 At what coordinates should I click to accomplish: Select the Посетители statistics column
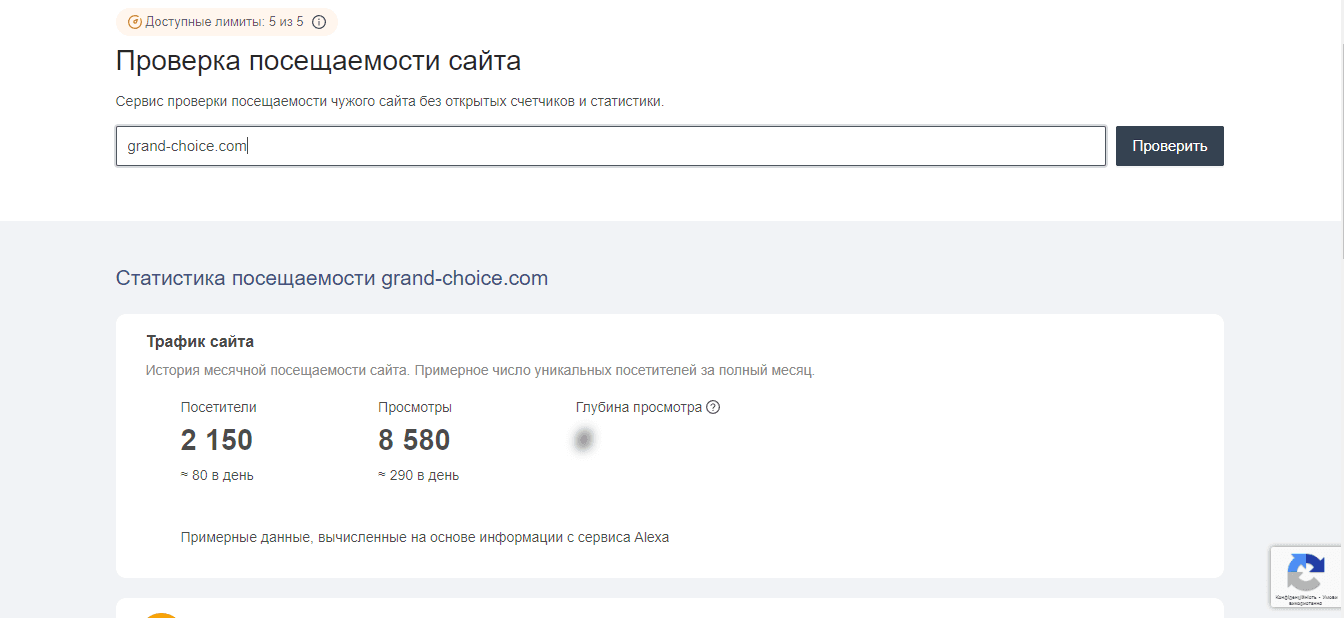pyautogui.click(x=216, y=440)
